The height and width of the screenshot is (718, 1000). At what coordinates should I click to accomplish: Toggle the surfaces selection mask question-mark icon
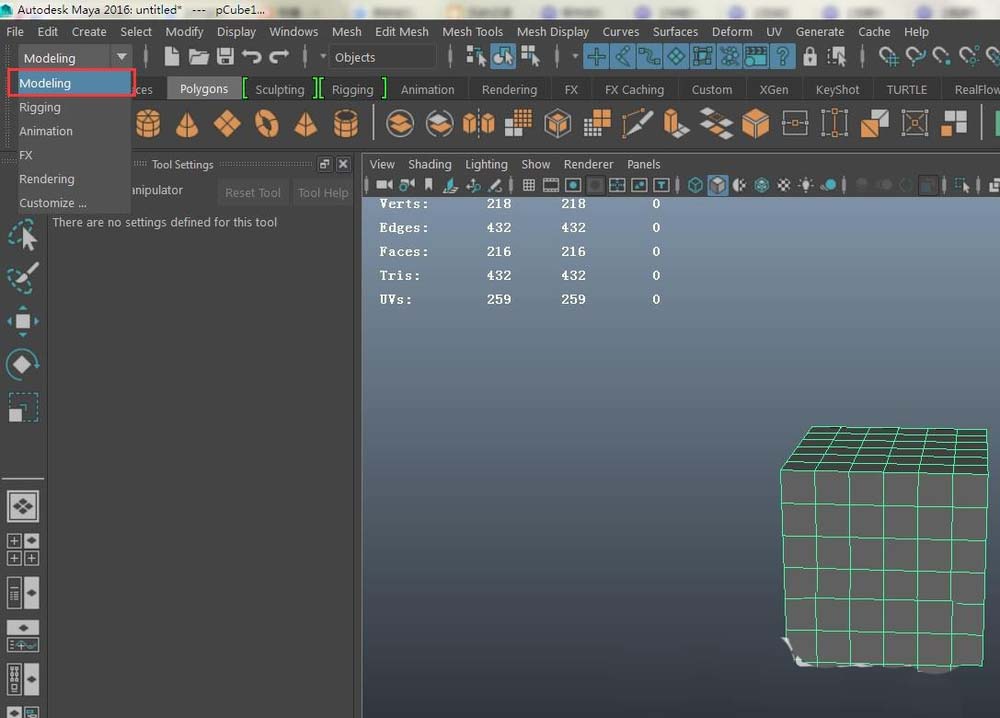tap(782, 57)
